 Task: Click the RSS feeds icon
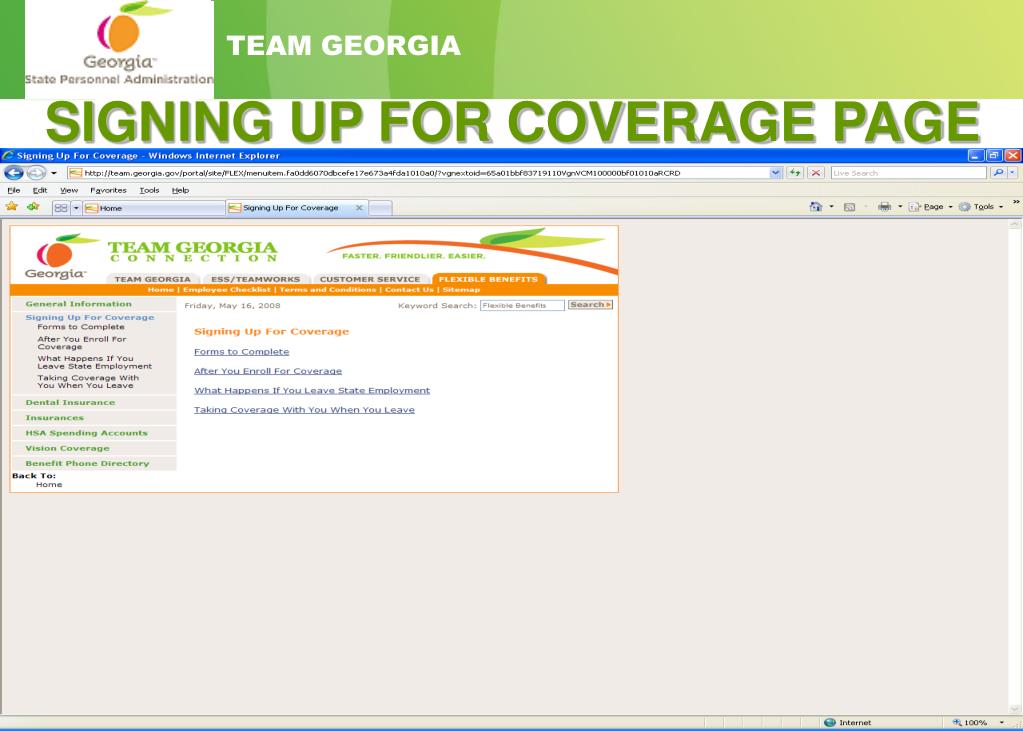849,207
